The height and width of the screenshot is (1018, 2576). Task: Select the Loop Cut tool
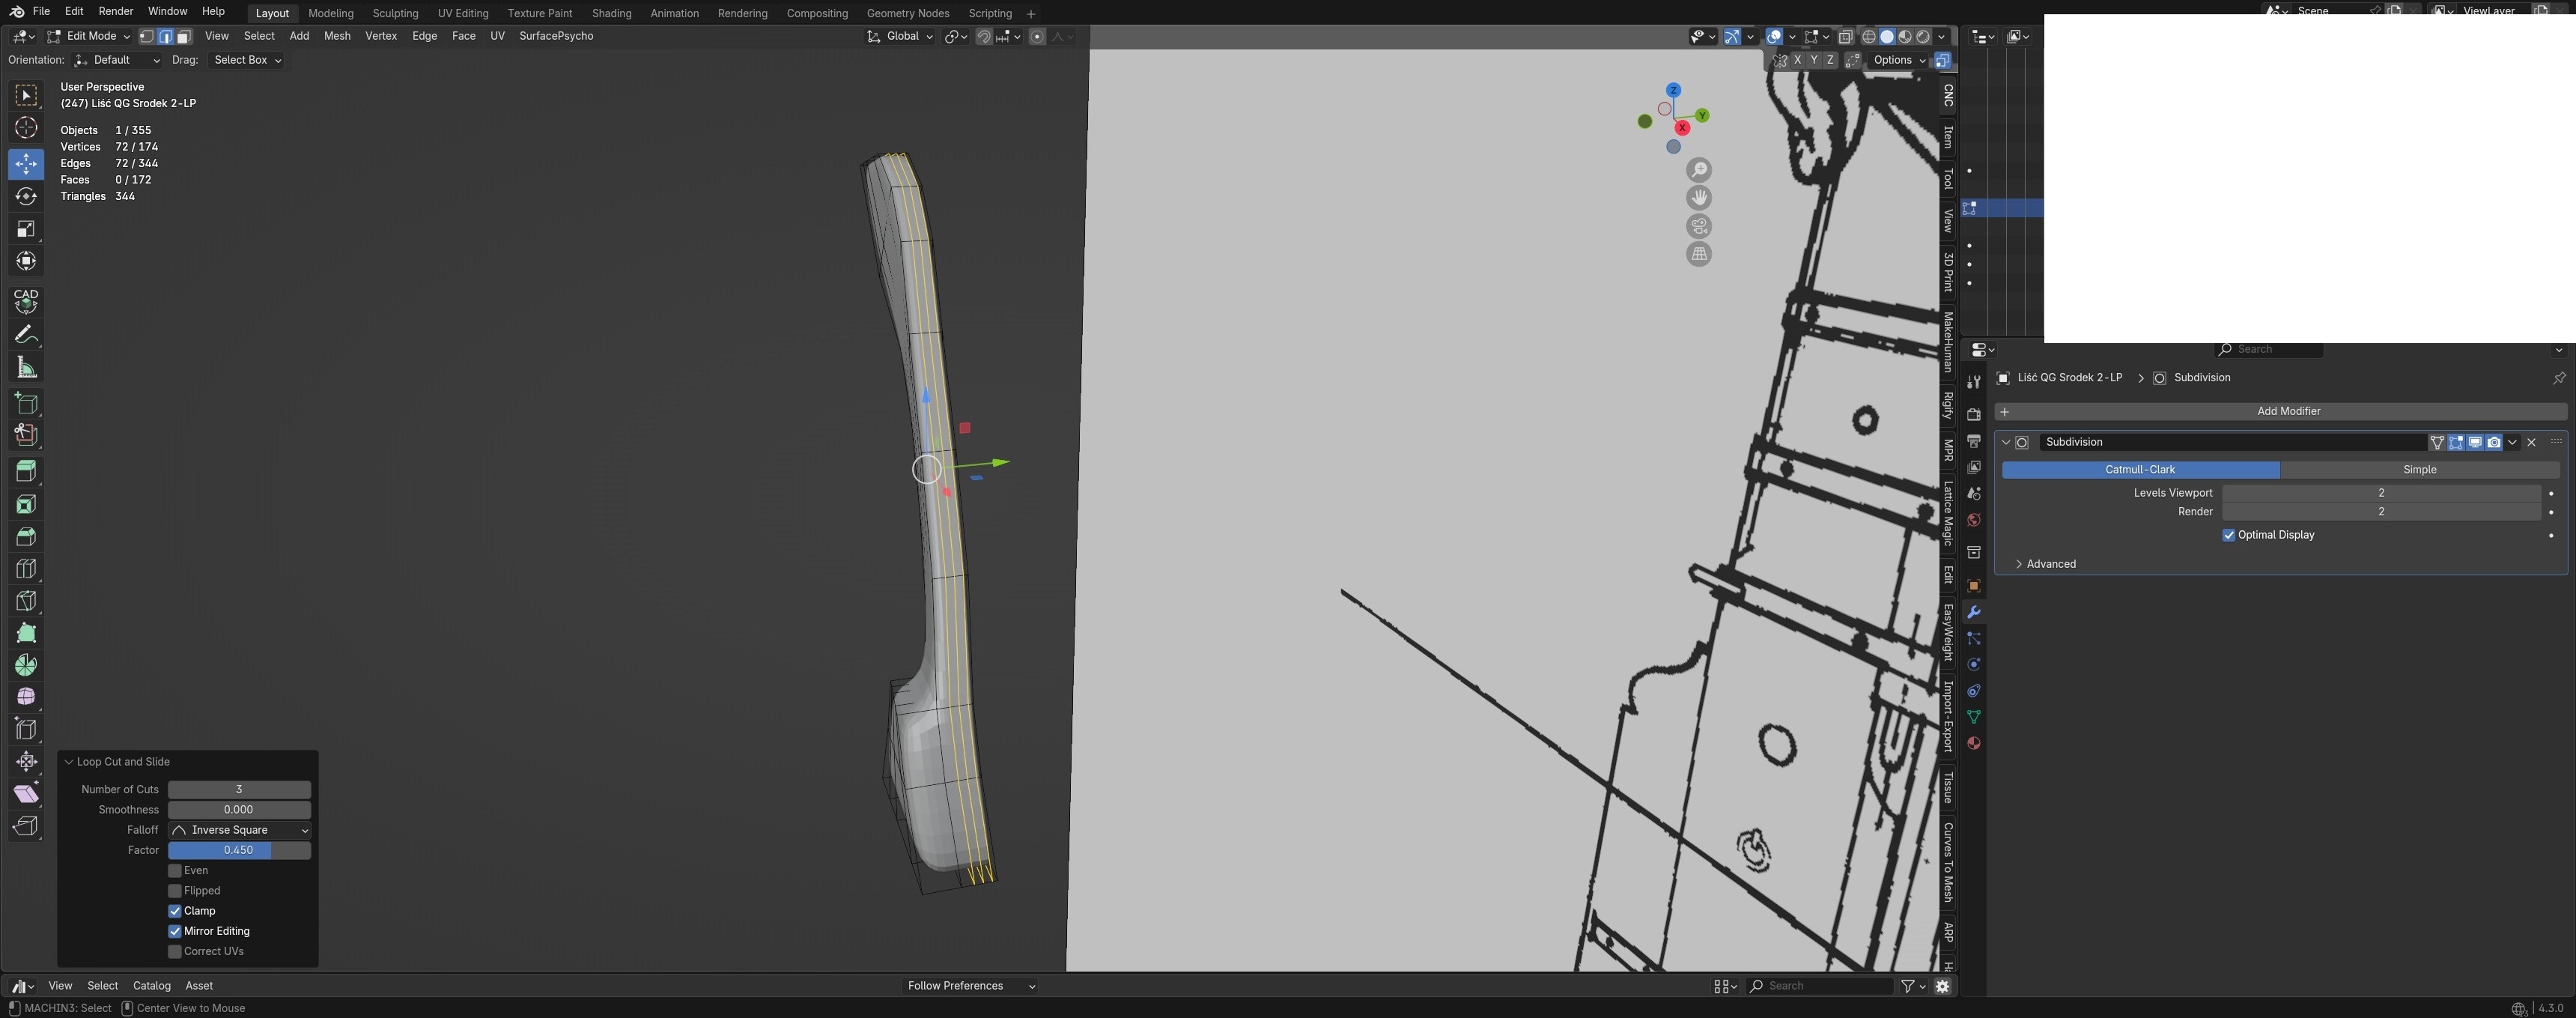click(x=26, y=569)
